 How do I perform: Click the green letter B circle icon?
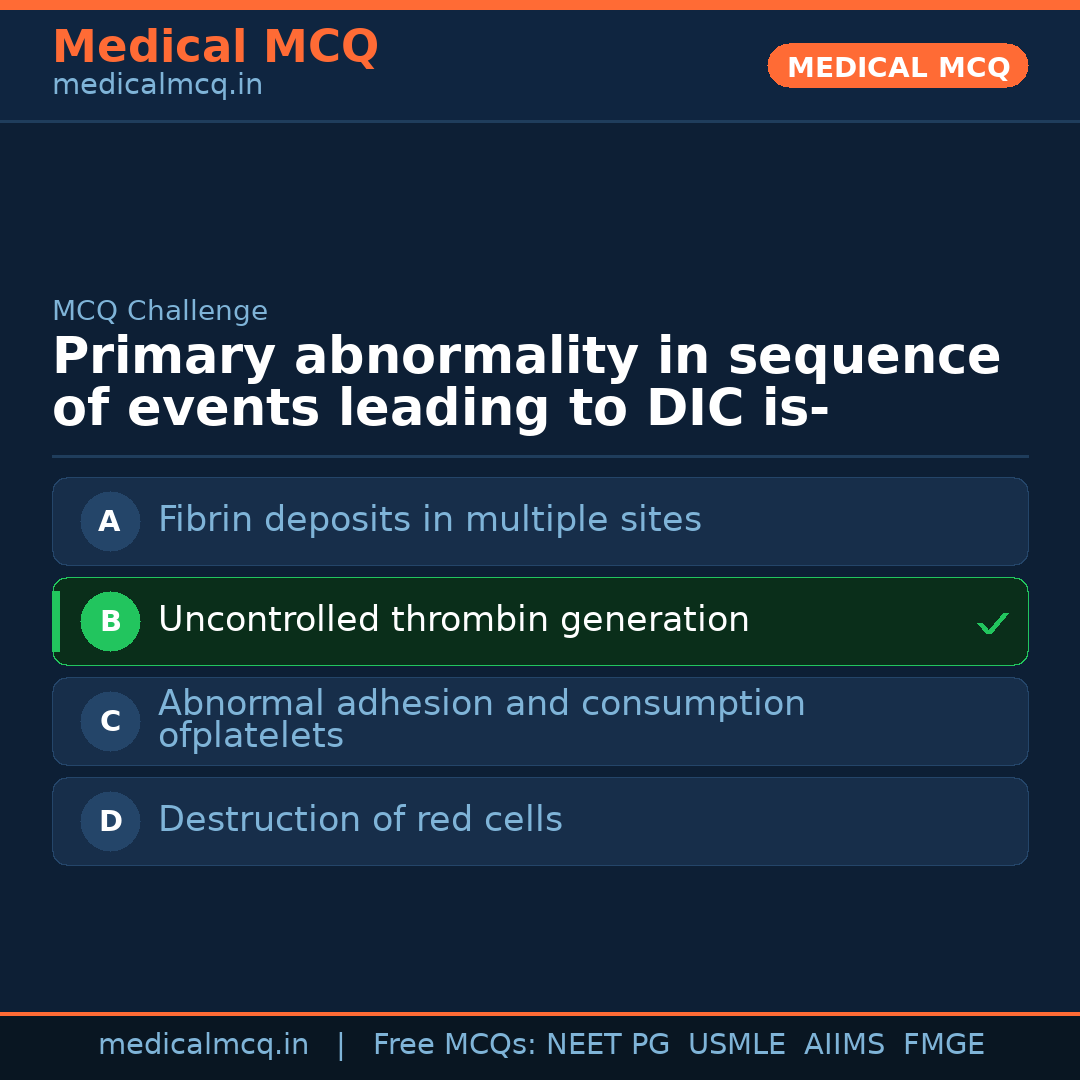[x=110, y=621]
